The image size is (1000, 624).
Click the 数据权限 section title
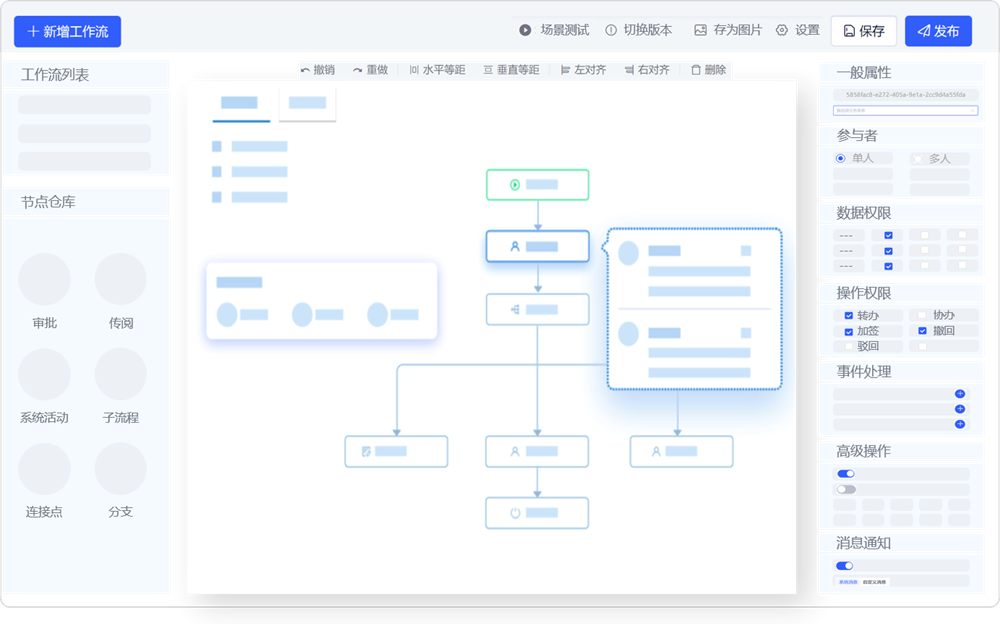(864, 213)
